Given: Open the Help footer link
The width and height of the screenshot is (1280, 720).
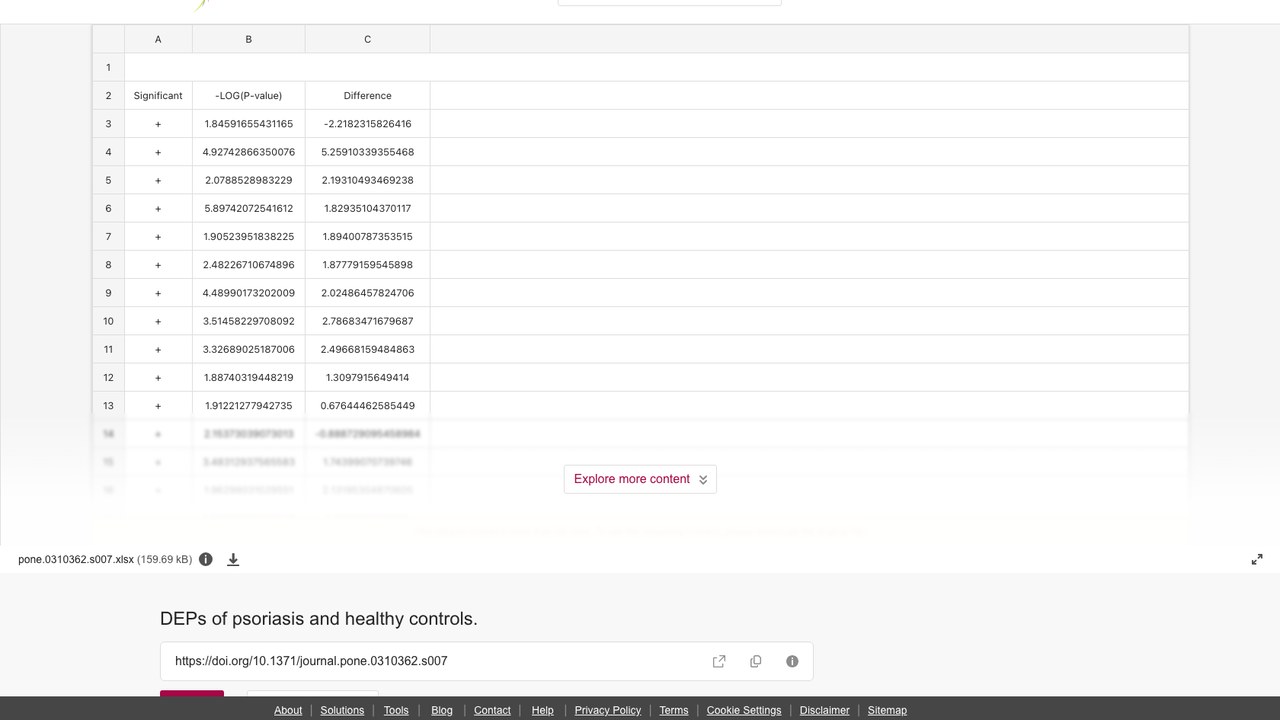Looking at the screenshot, I should 543,710.
